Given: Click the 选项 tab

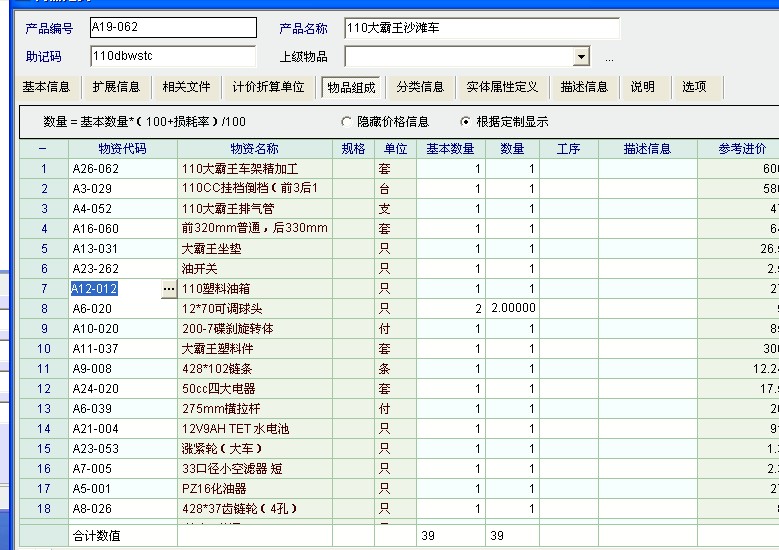Looking at the screenshot, I should tap(694, 87).
